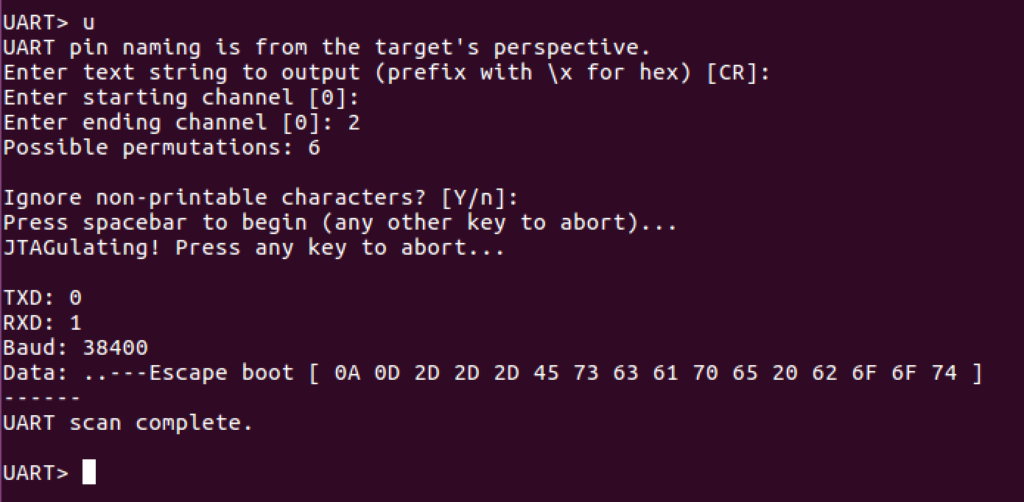Click the Possible permutations: 6 line

point(162,148)
